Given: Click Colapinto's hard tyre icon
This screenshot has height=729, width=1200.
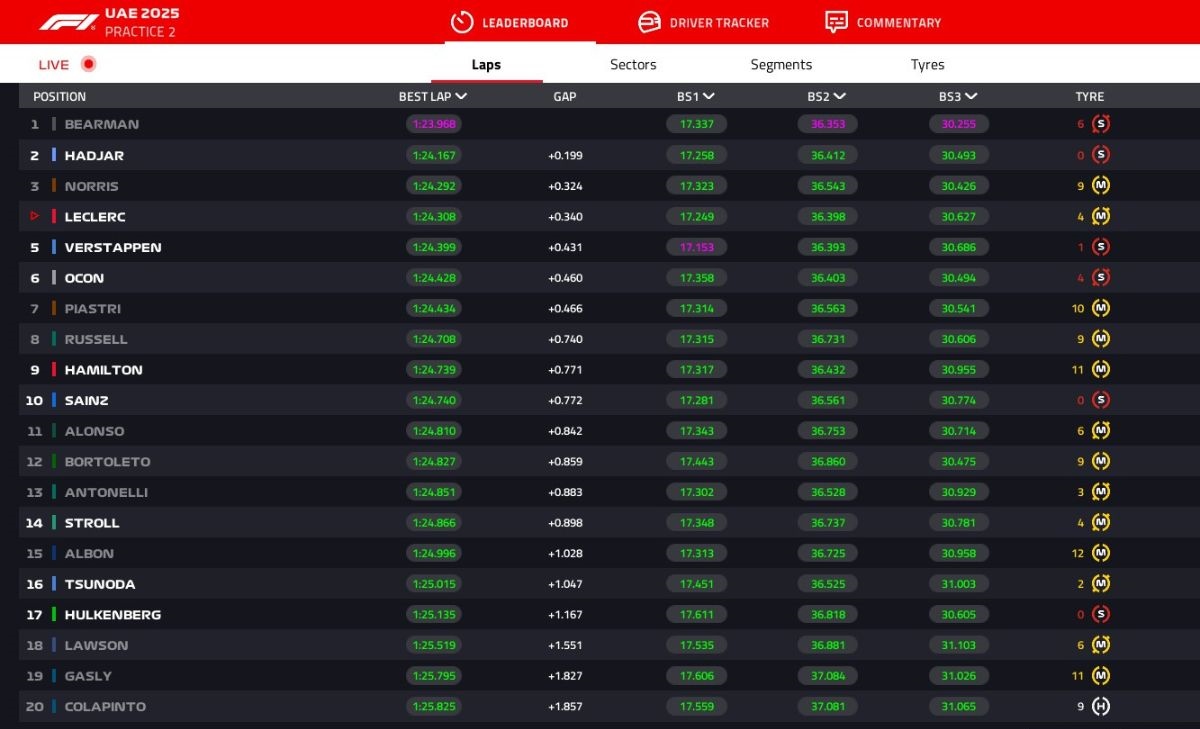Looking at the screenshot, I should click(x=1101, y=706).
